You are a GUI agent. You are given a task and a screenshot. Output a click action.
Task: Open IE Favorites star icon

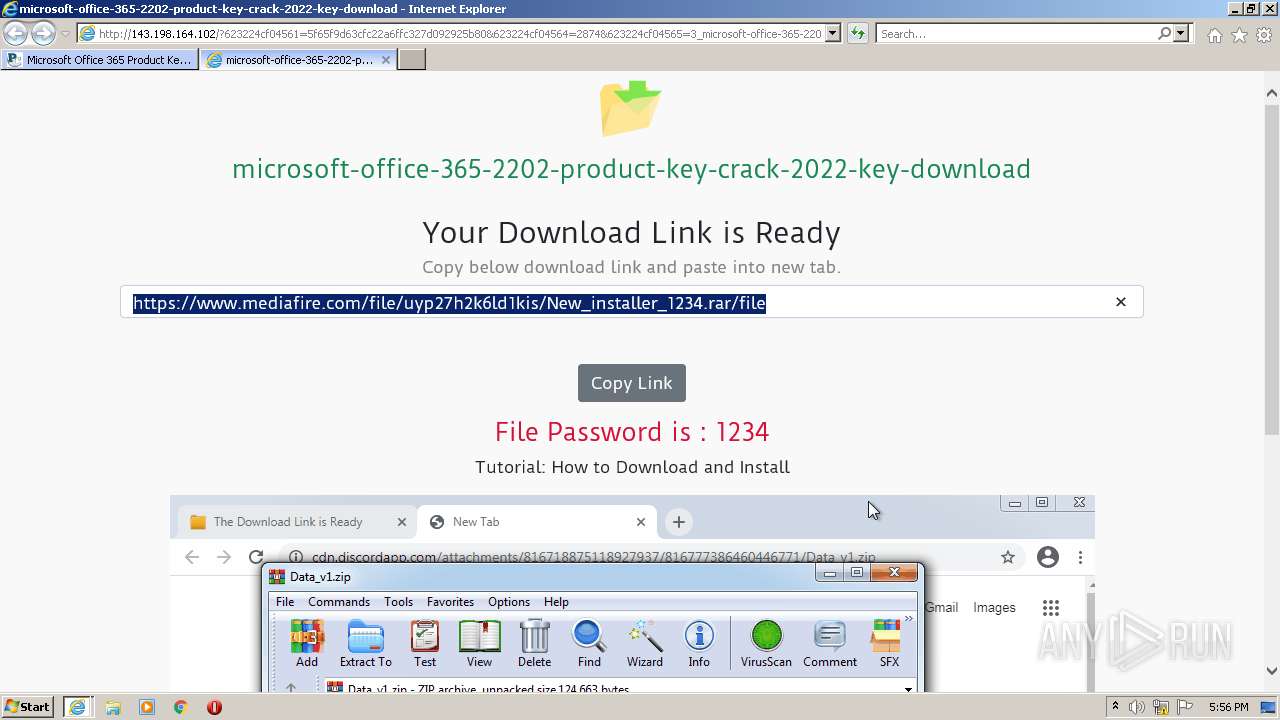(1239, 34)
